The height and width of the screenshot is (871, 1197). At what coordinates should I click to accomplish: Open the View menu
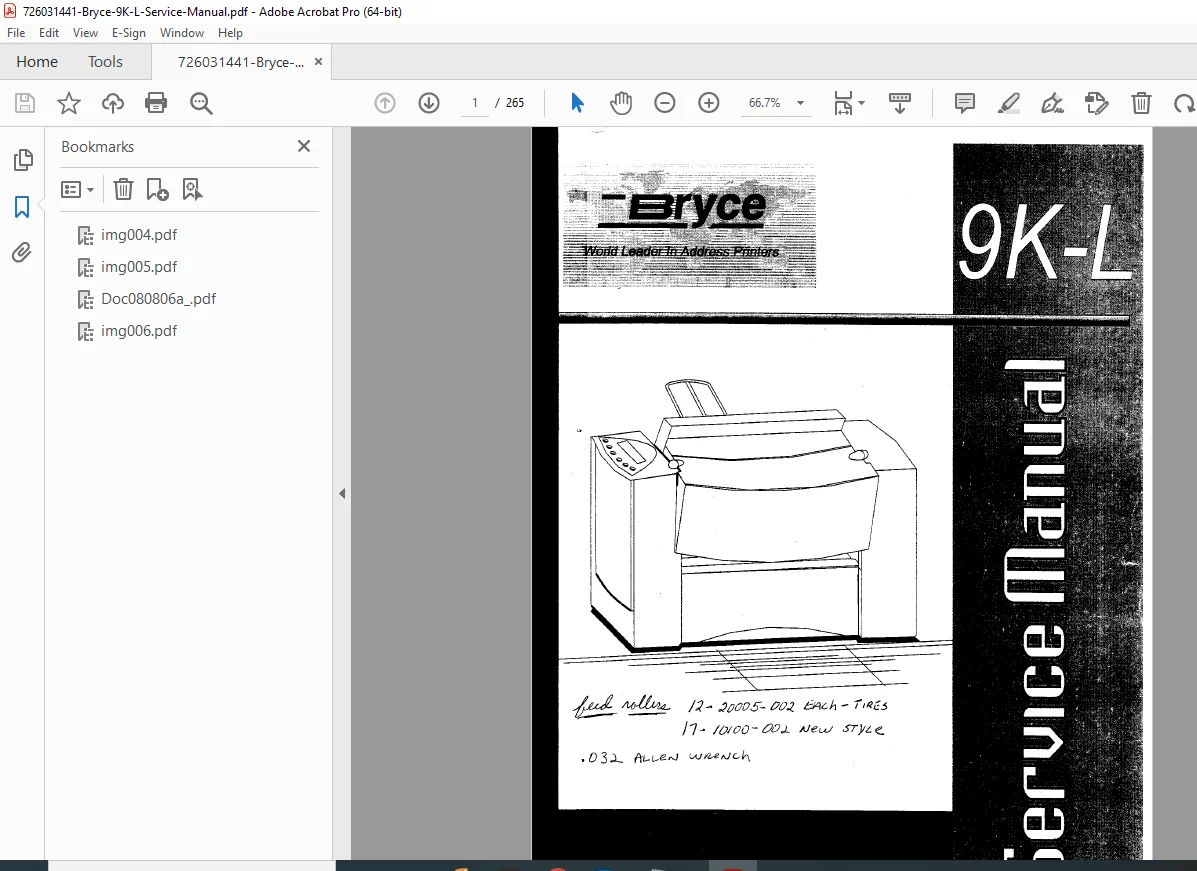tap(85, 33)
